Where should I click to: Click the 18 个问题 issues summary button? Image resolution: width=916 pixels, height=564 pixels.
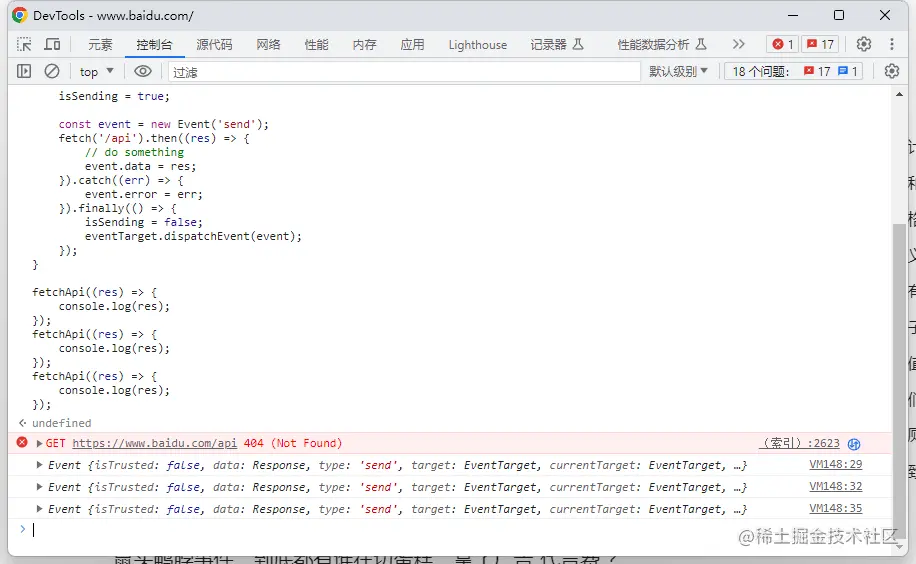794,71
